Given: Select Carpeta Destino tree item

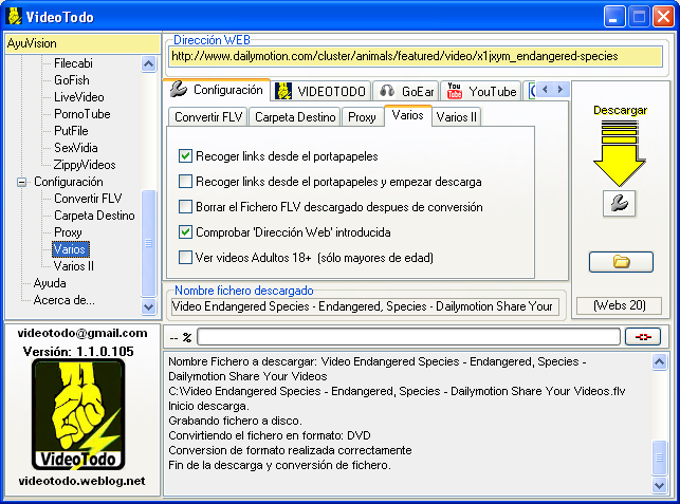Looking at the screenshot, I should coord(94,216).
